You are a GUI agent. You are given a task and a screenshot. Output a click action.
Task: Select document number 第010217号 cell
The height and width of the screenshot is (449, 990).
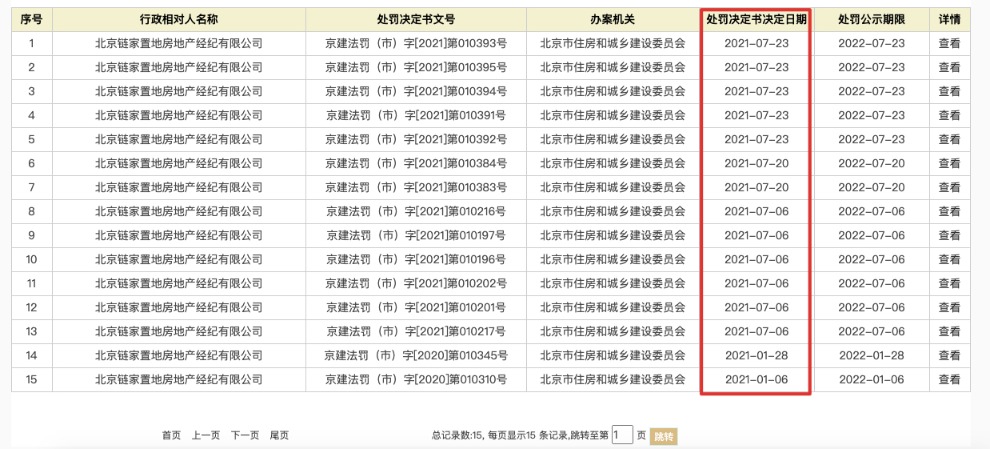(416, 332)
